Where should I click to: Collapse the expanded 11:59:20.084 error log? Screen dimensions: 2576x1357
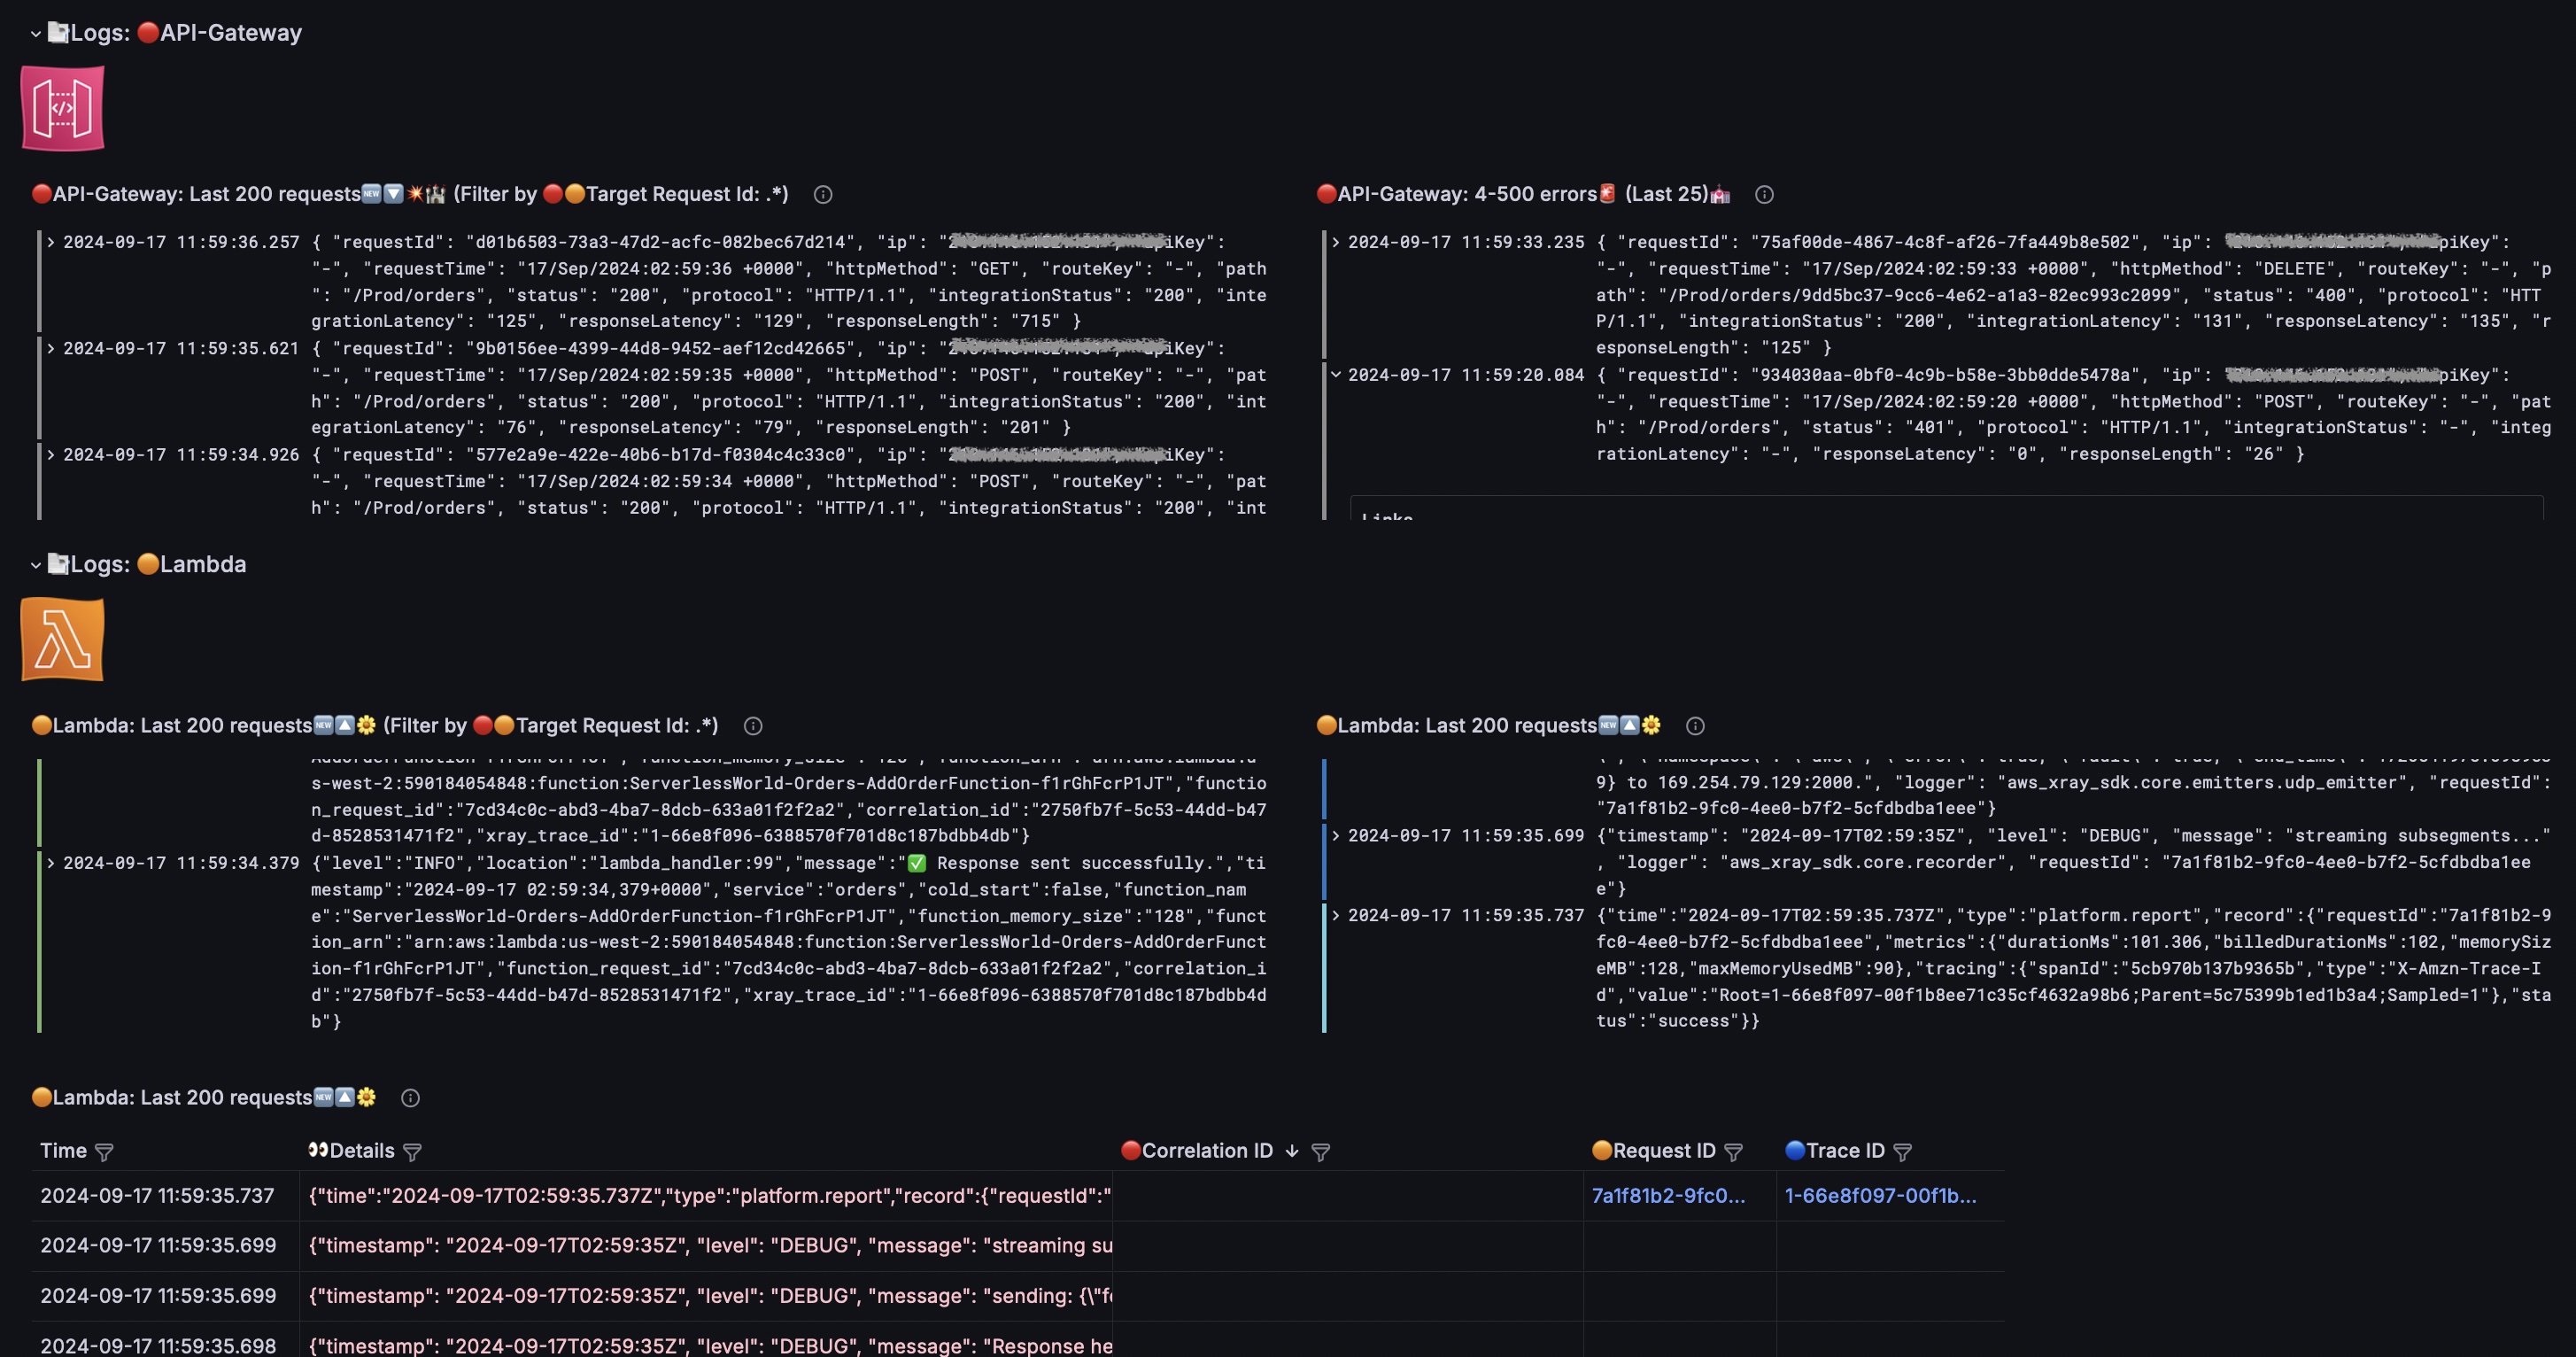1335,375
